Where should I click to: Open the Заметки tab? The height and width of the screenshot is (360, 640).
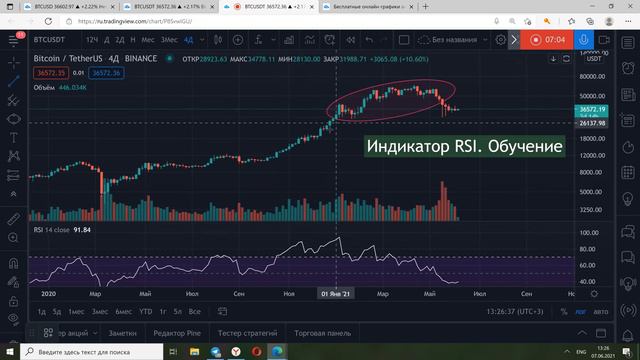(122, 333)
